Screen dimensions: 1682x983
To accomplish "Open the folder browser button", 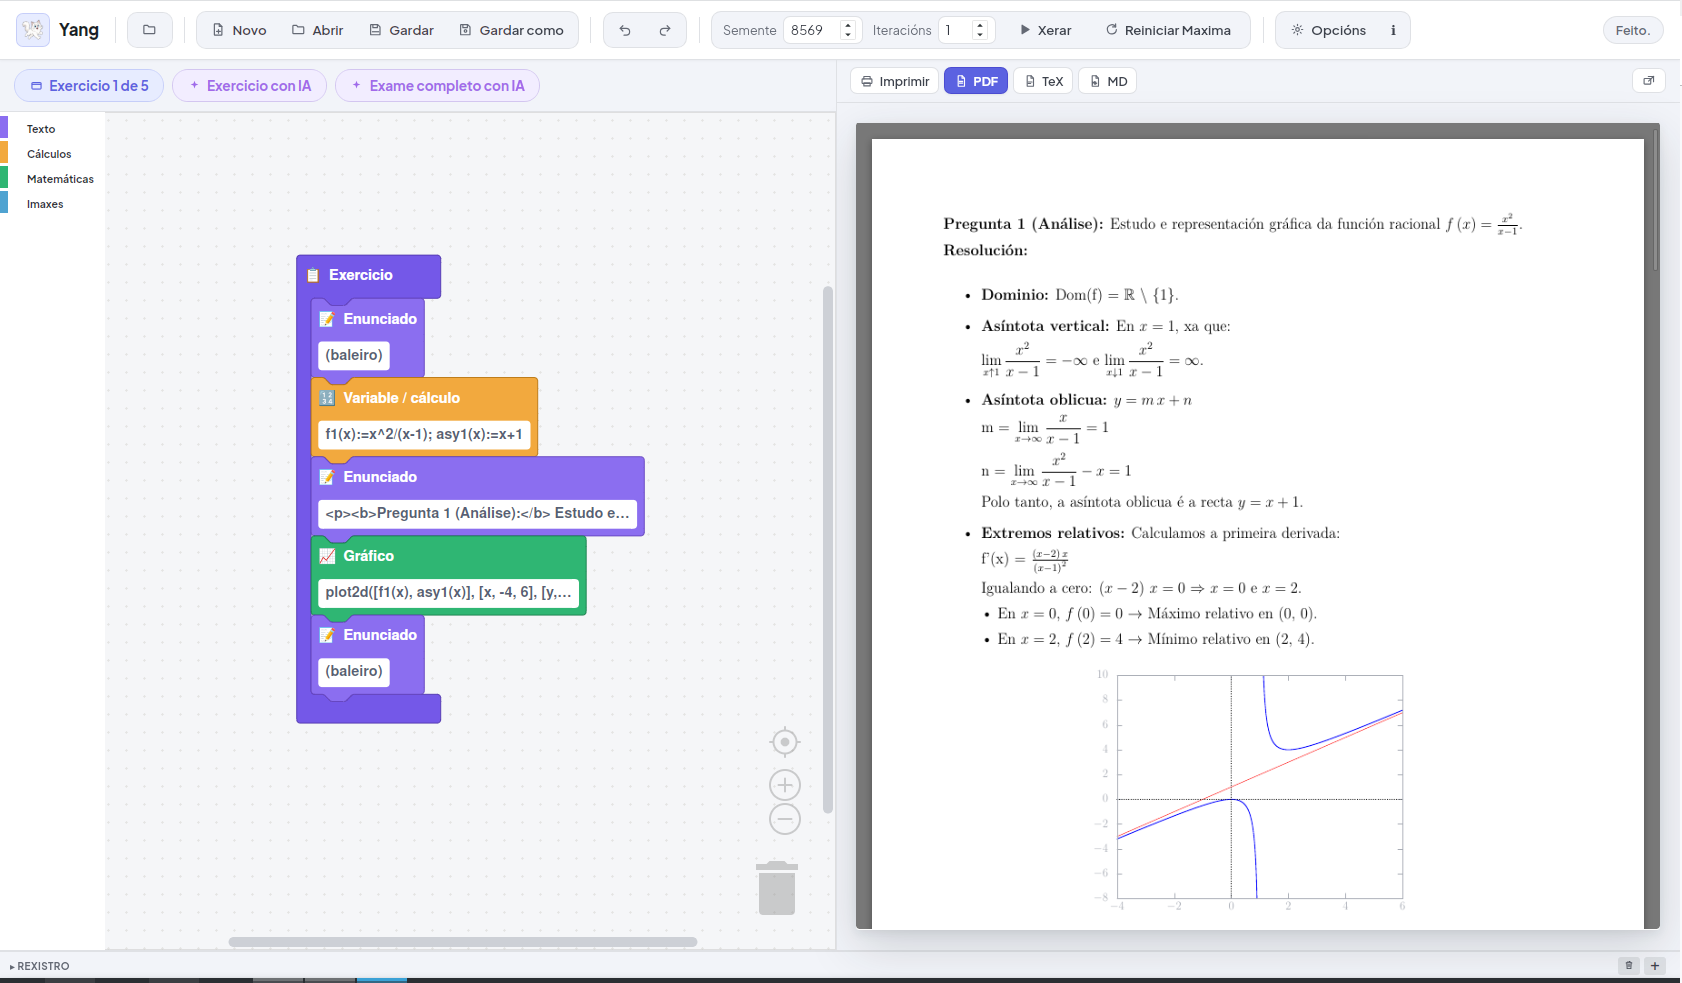I will (150, 30).
